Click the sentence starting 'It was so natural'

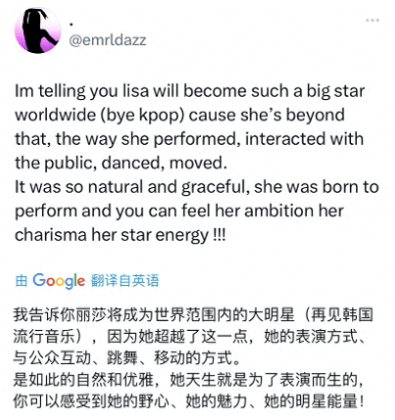197,187
